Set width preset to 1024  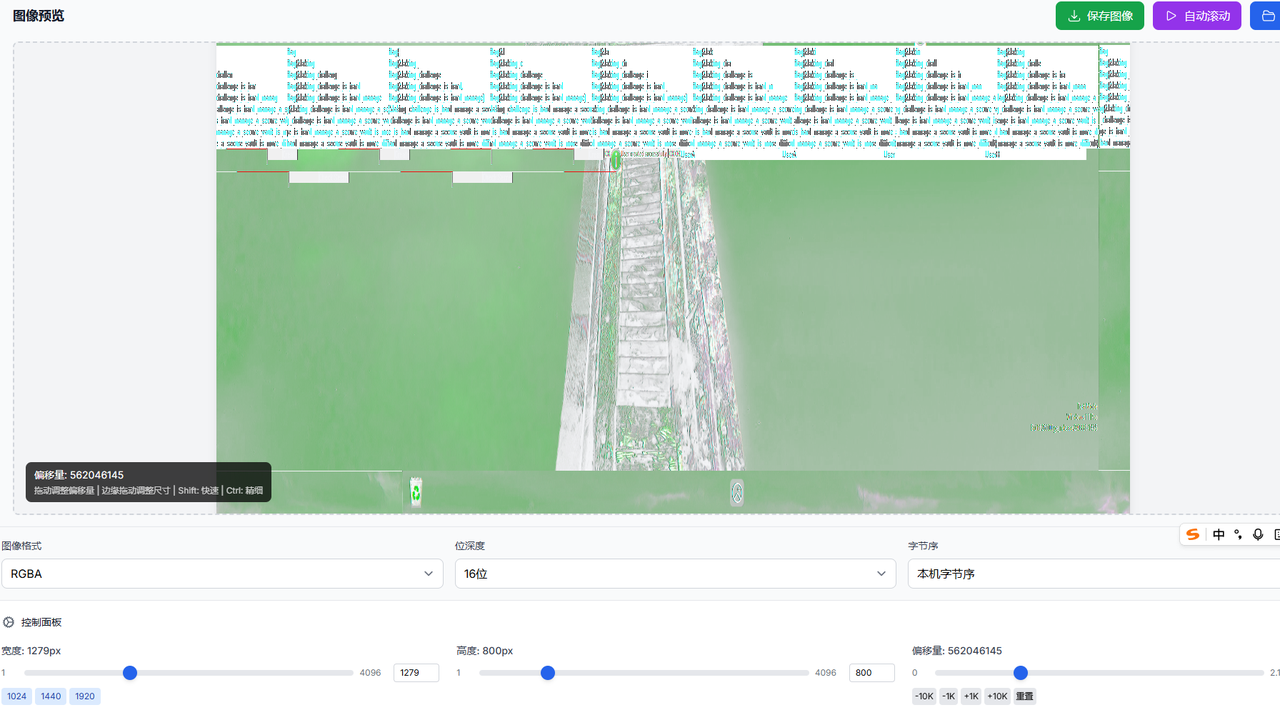pos(16,696)
